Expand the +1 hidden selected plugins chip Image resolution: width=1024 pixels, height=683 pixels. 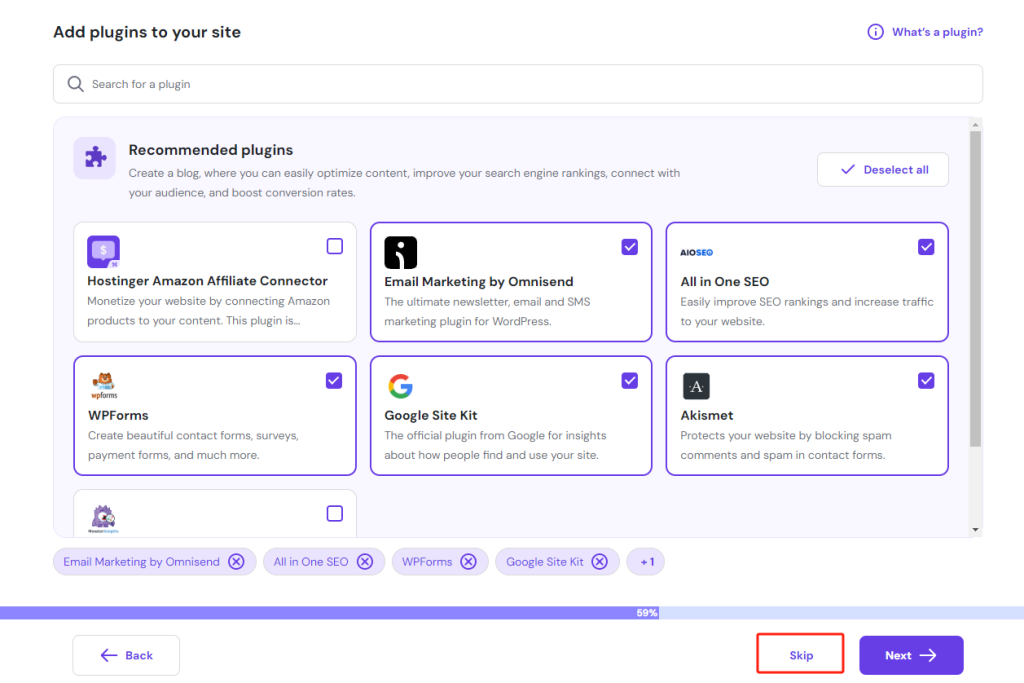point(646,562)
